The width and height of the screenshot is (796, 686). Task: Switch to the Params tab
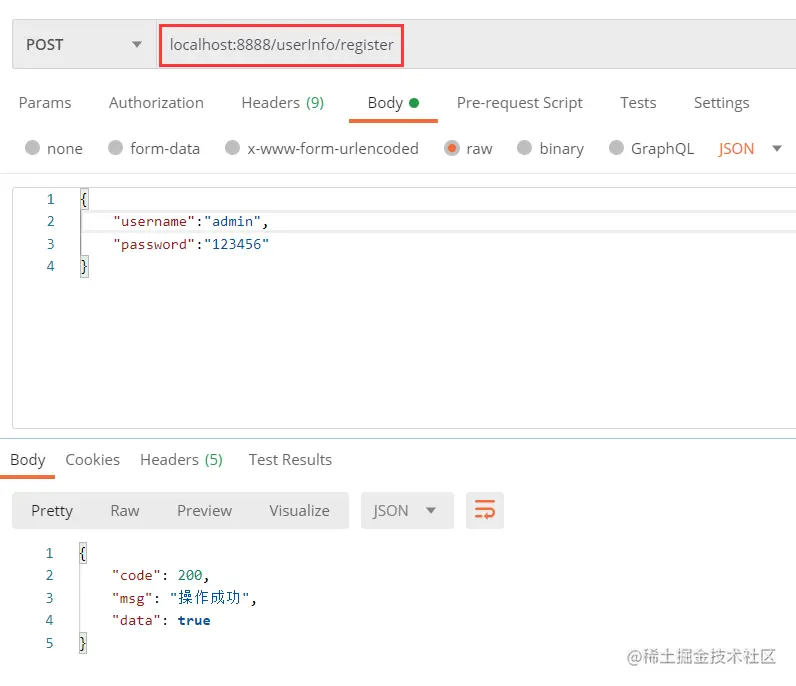45,103
